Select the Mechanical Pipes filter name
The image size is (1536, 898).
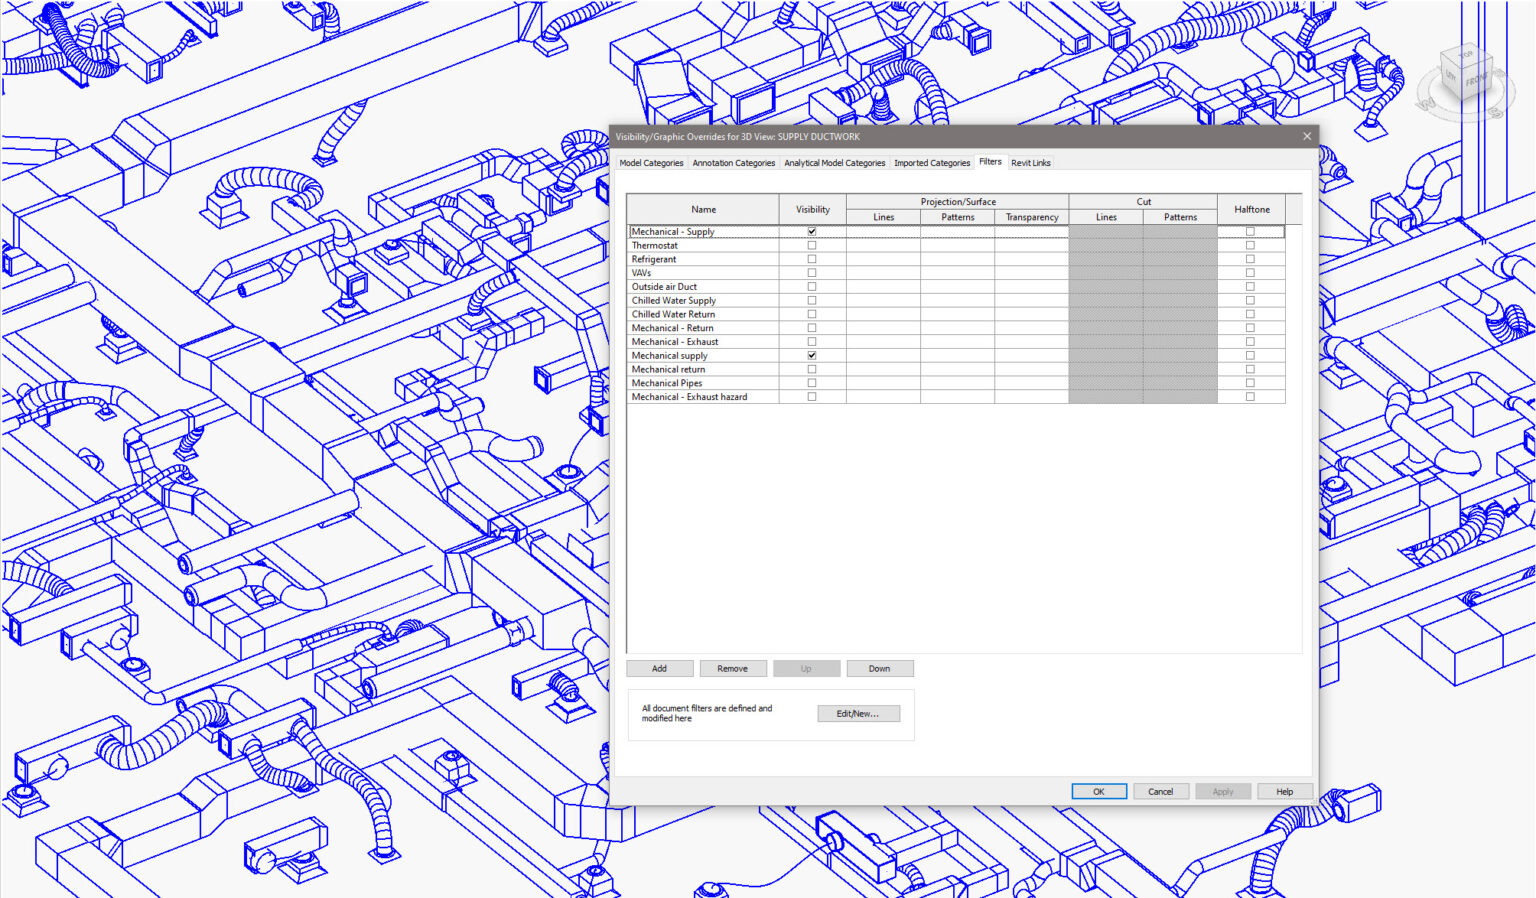click(x=667, y=383)
